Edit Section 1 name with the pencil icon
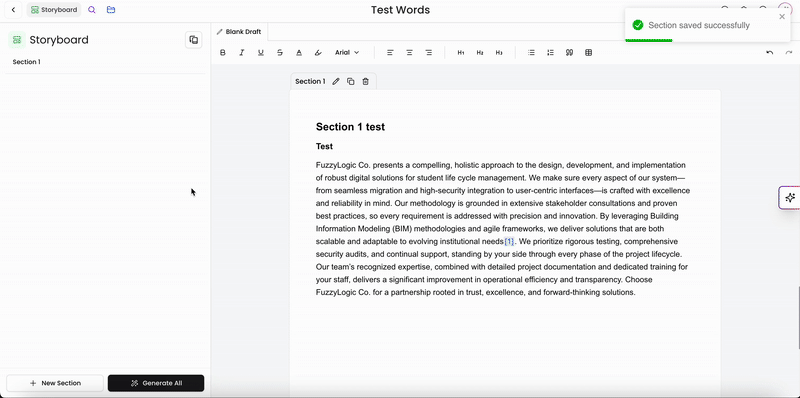Image resolution: width=800 pixels, height=398 pixels. [336, 81]
